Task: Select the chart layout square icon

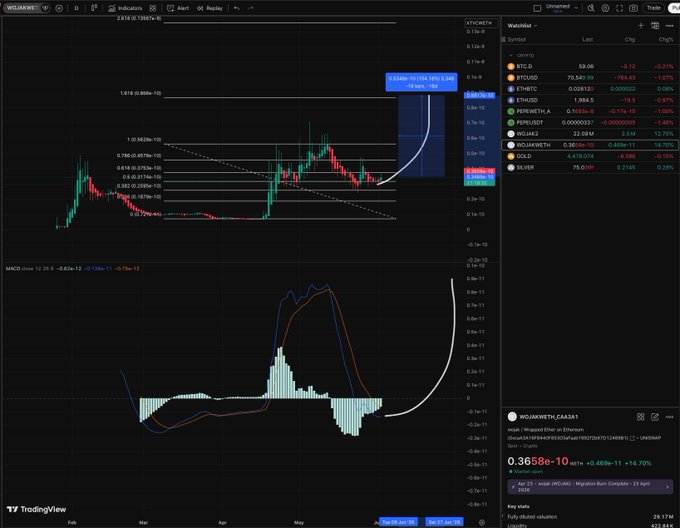Action: pos(537,8)
